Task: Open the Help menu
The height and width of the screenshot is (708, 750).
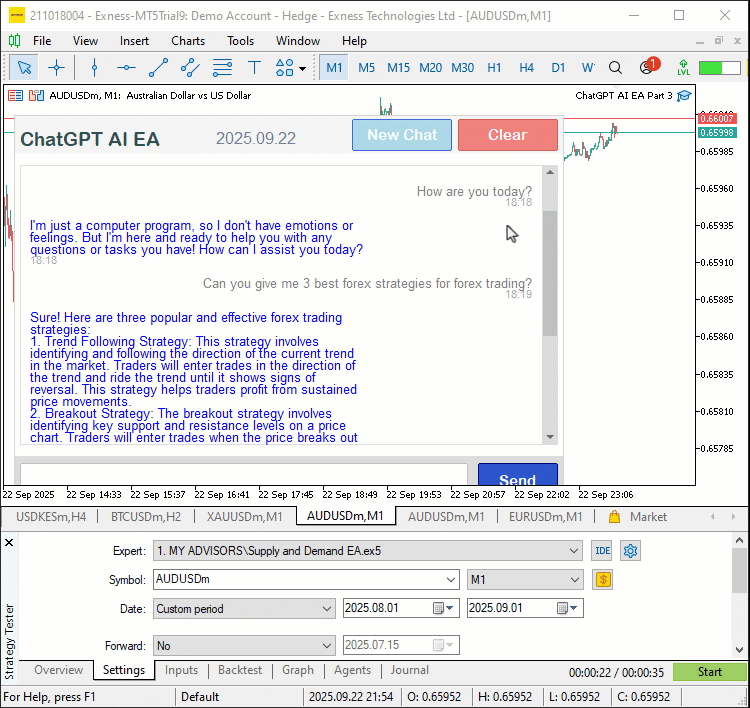Action: [x=354, y=41]
